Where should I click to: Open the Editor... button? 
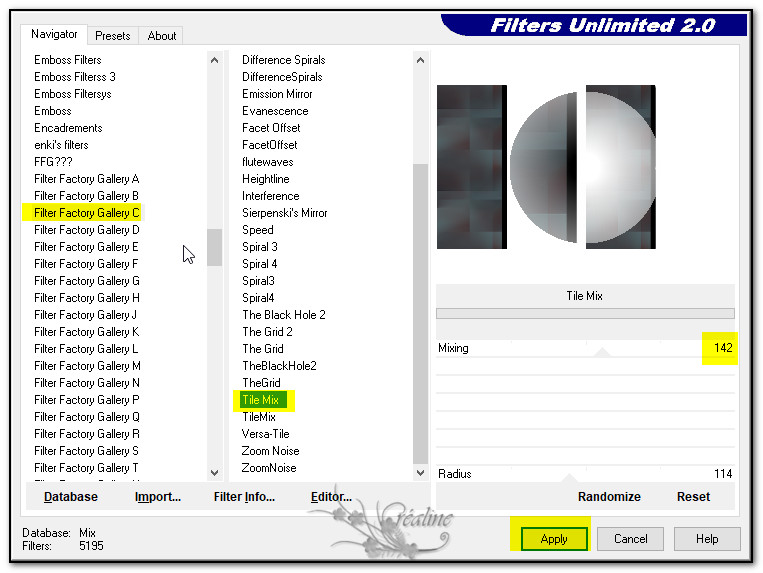(331, 497)
